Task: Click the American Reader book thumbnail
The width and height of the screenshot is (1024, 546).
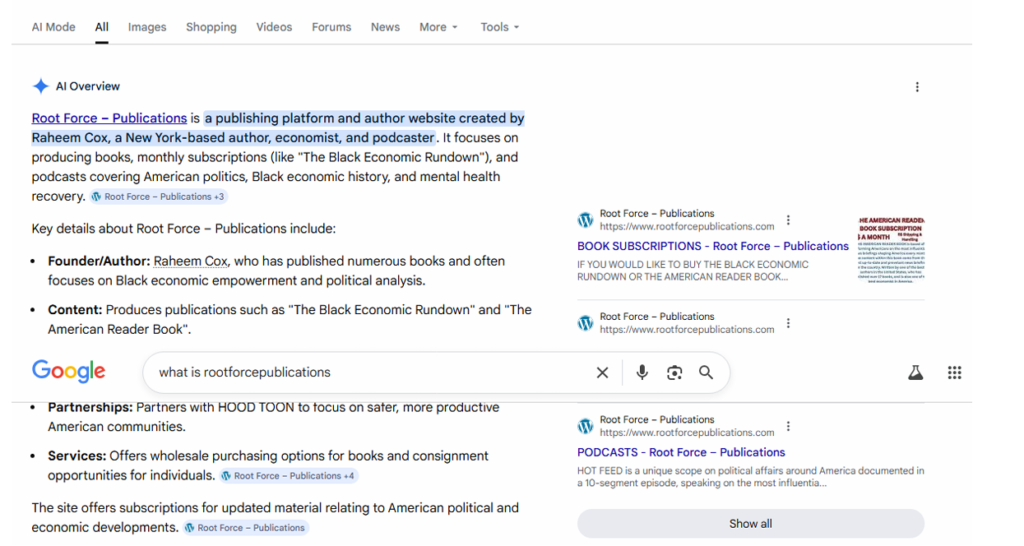Action: click(891, 250)
